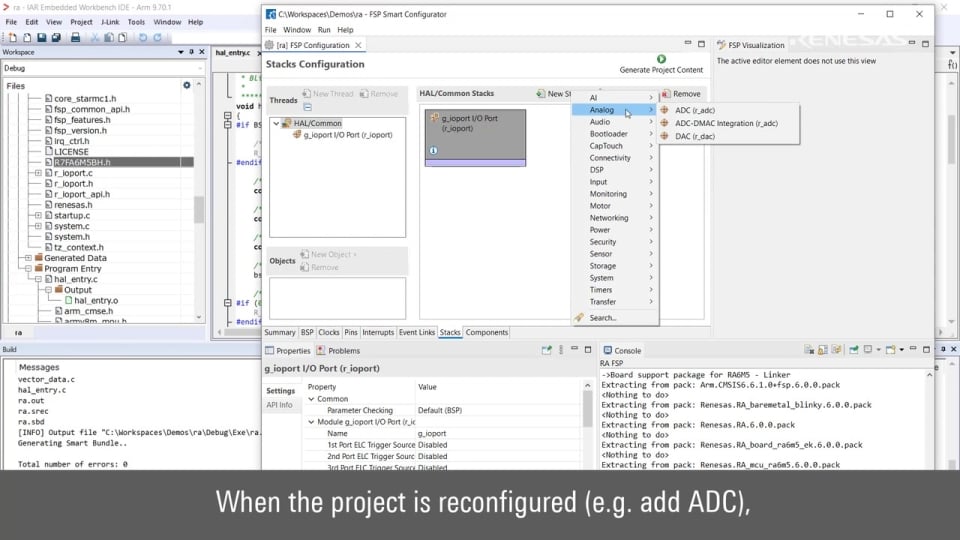Click the Search entry with magnifier icon
The image size is (960, 540).
(602, 318)
